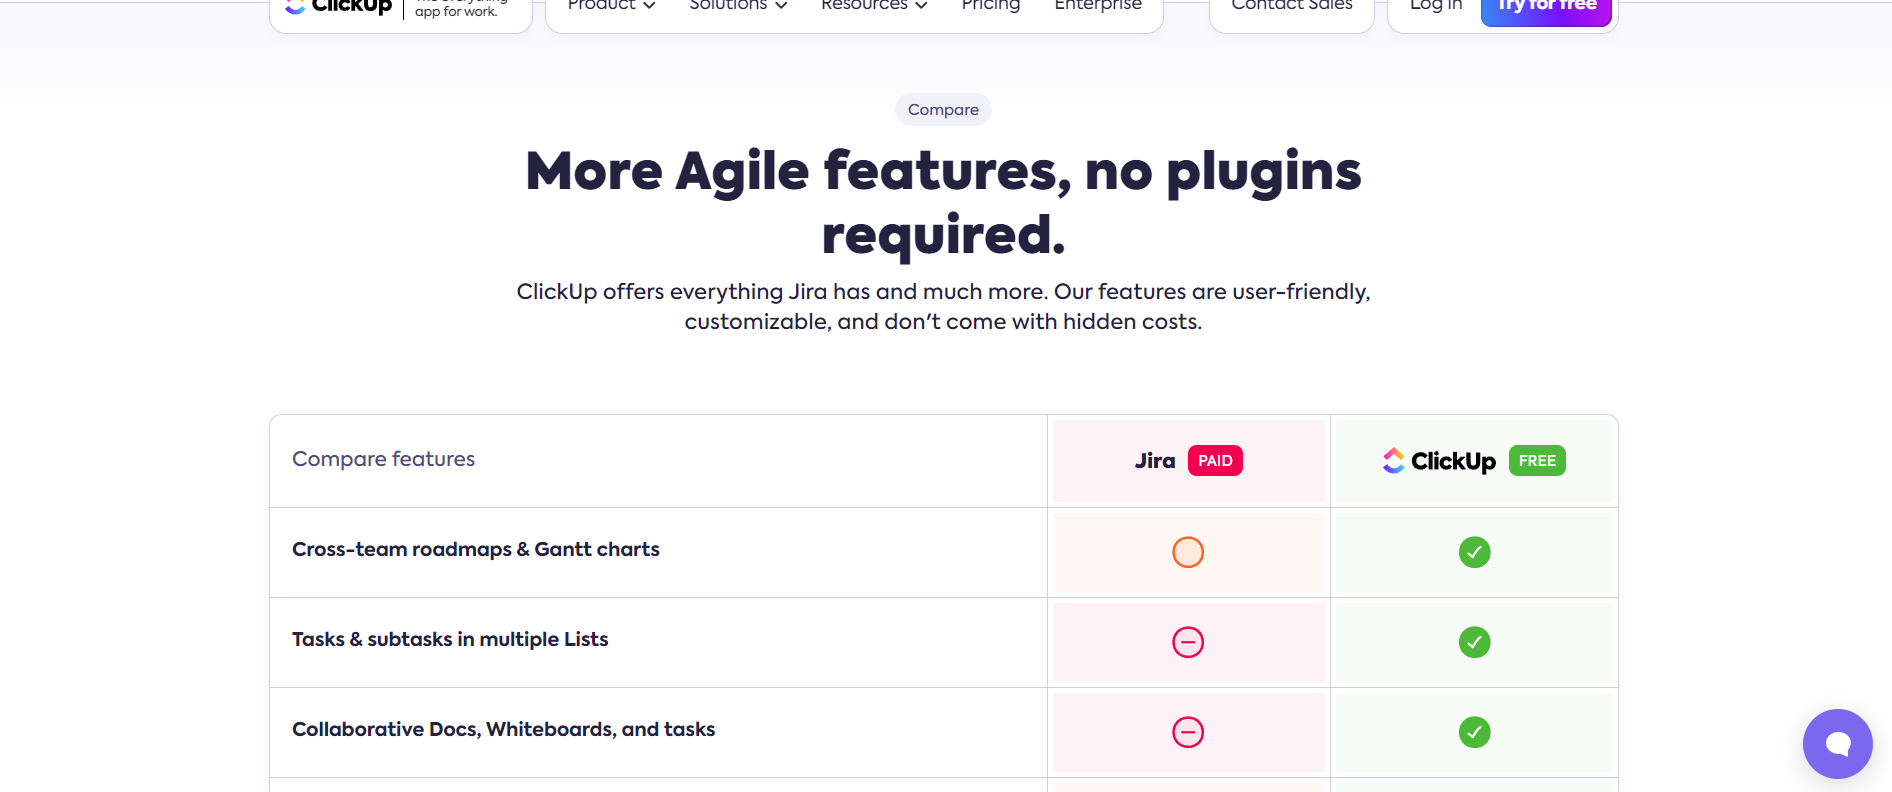Screen dimensions: 1892x792
Task: Click the orange partial circle icon for Cross-team roadmaps
Action: point(1188,552)
